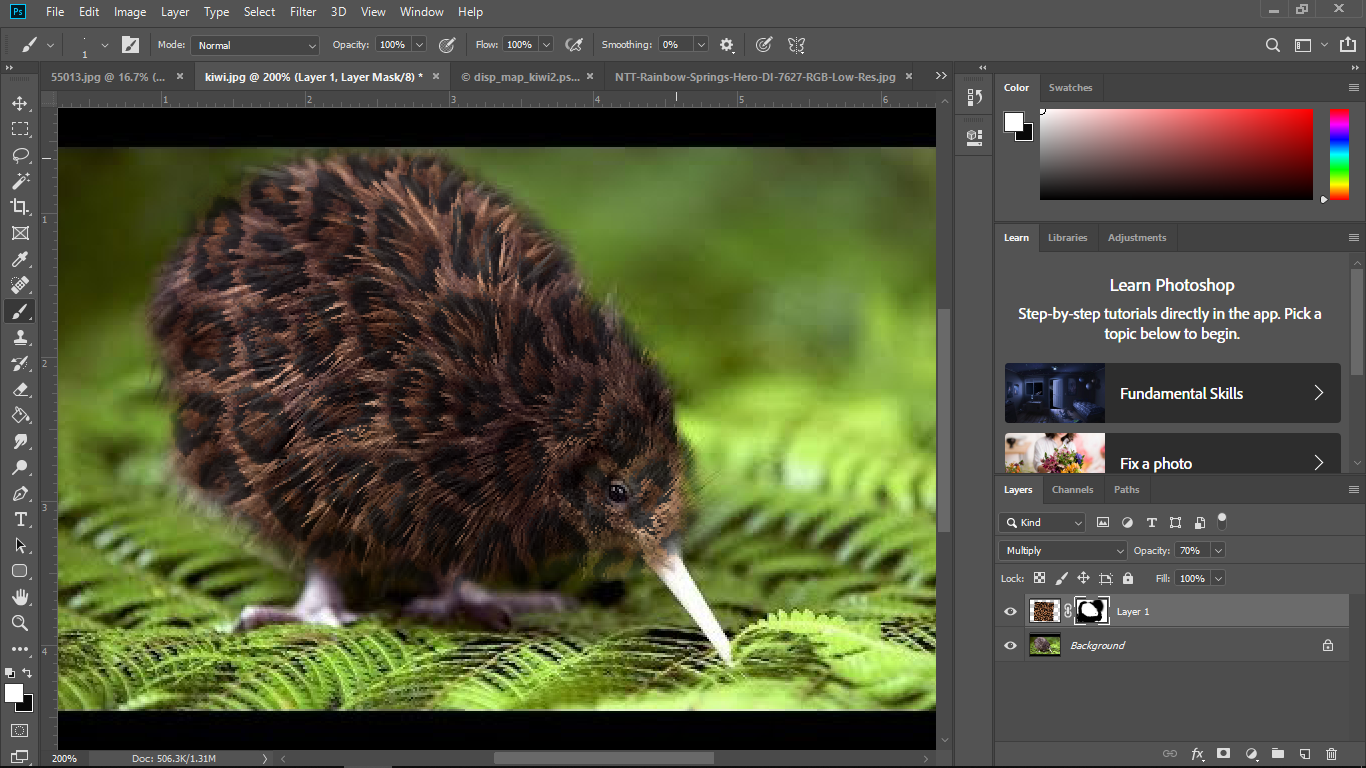Open the Filter menu
This screenshot has height=768, width=1366.
[303, 12]
